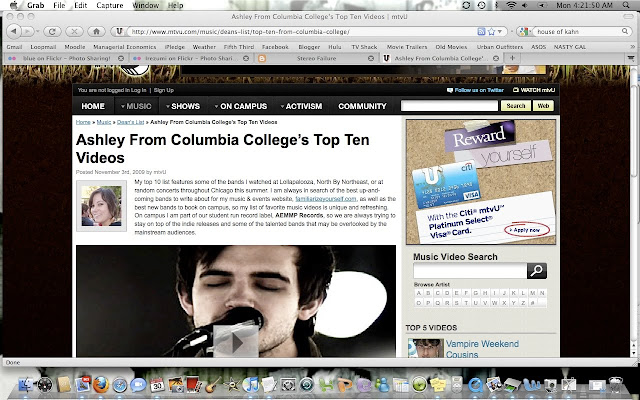
Task: Click the site search input field
Action: point(449,106)
